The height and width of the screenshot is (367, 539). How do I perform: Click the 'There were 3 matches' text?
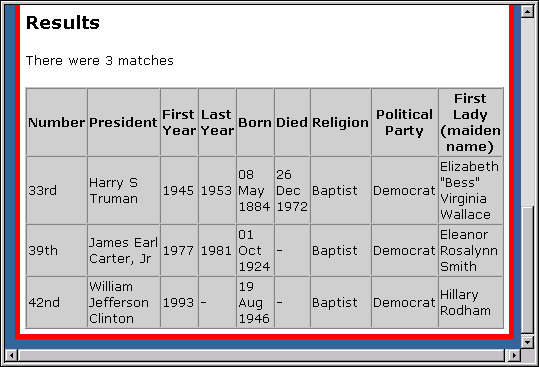(x=100, y=60)
